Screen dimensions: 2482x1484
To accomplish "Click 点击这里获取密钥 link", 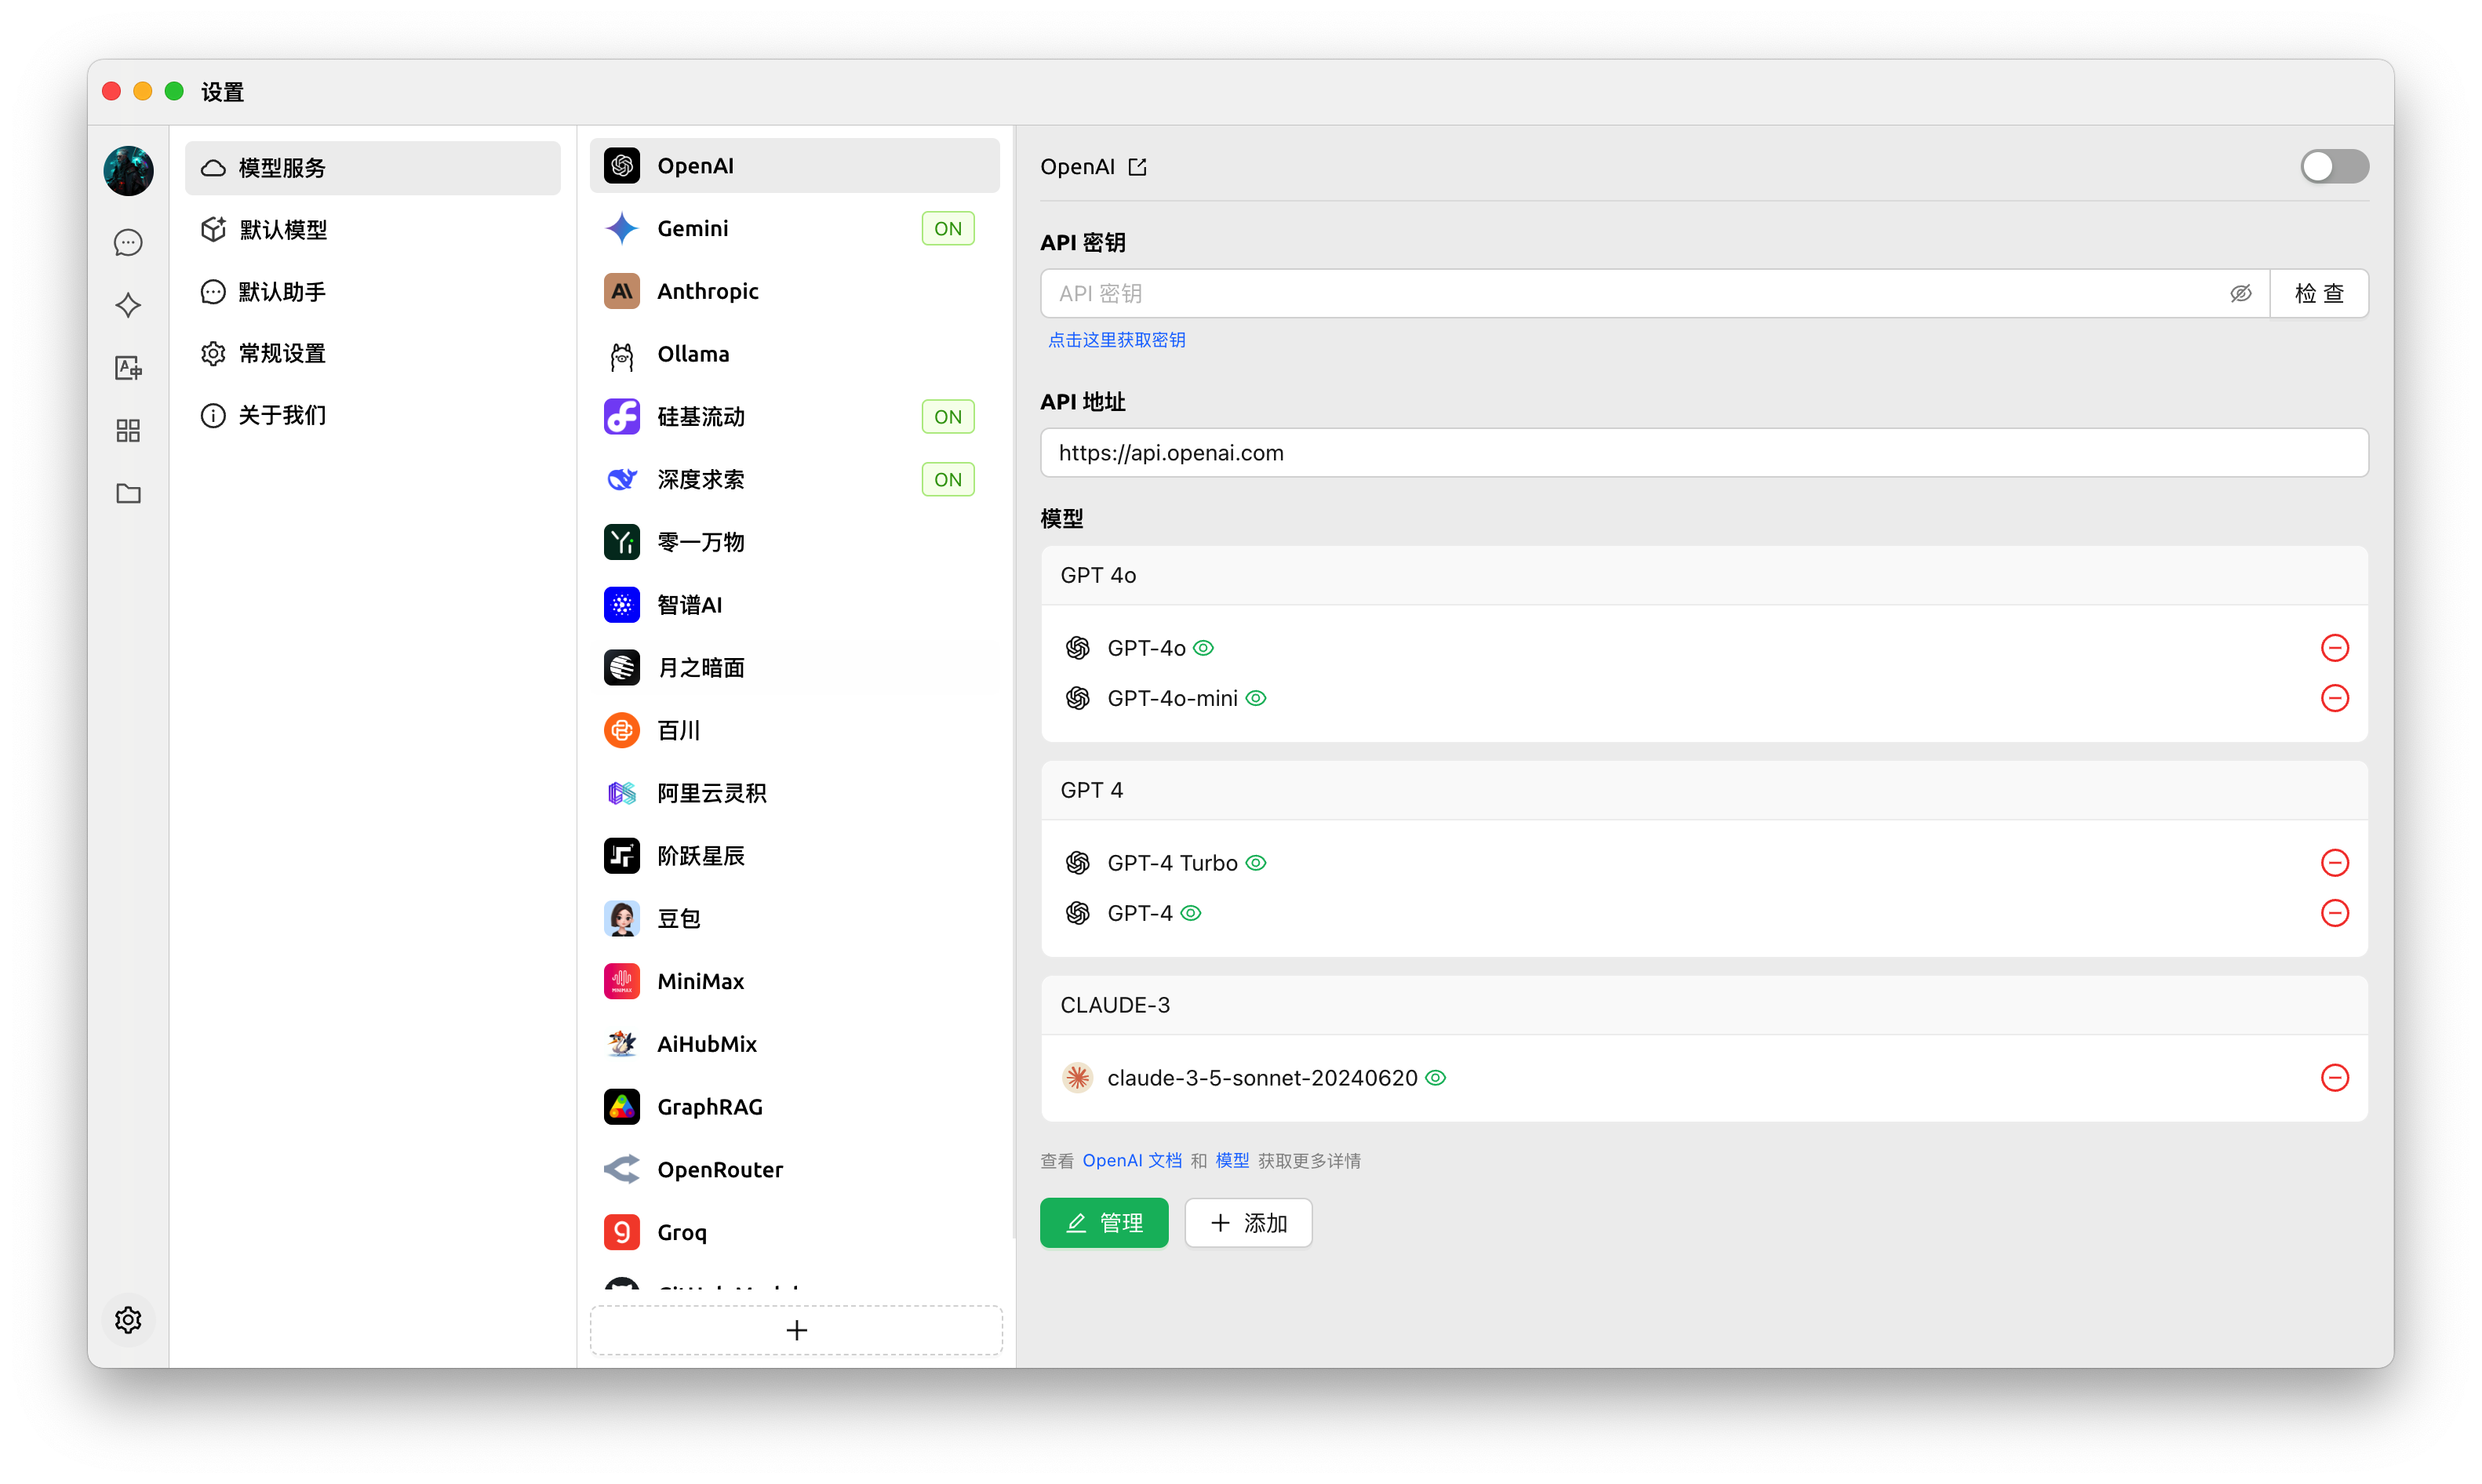I will [x=1116, y=340].
